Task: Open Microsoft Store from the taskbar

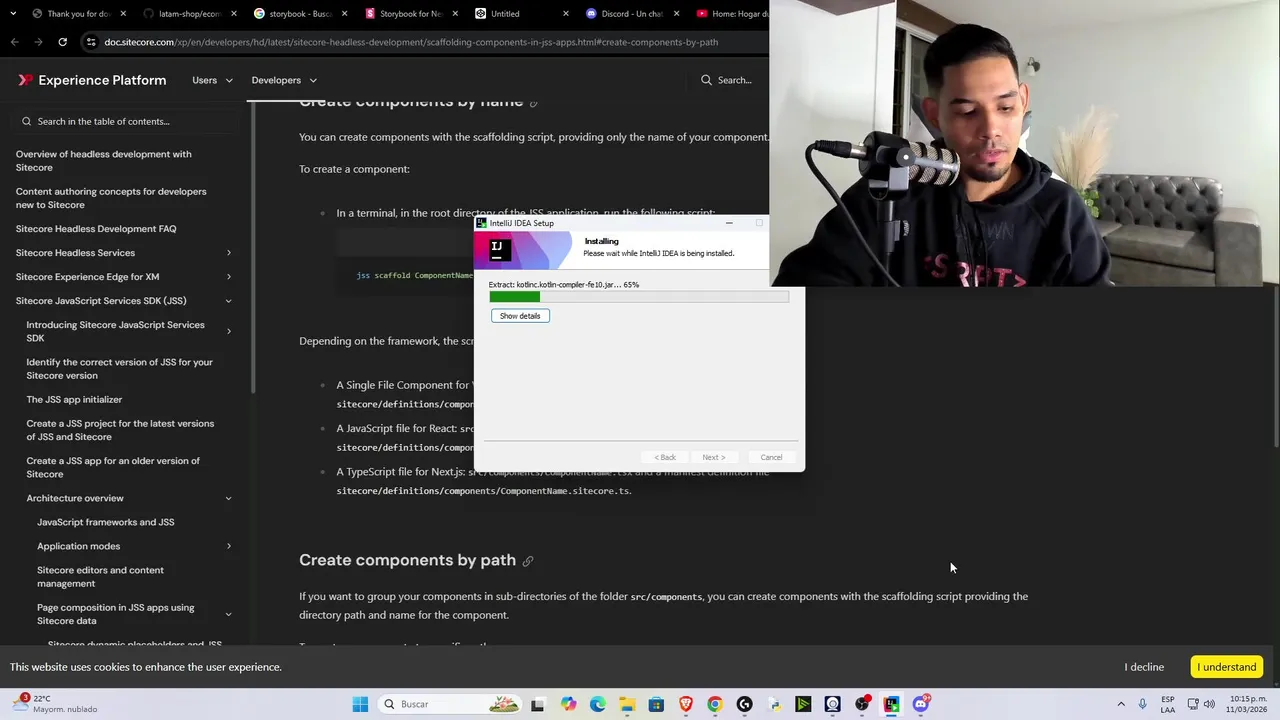Action: pos(656,704)
